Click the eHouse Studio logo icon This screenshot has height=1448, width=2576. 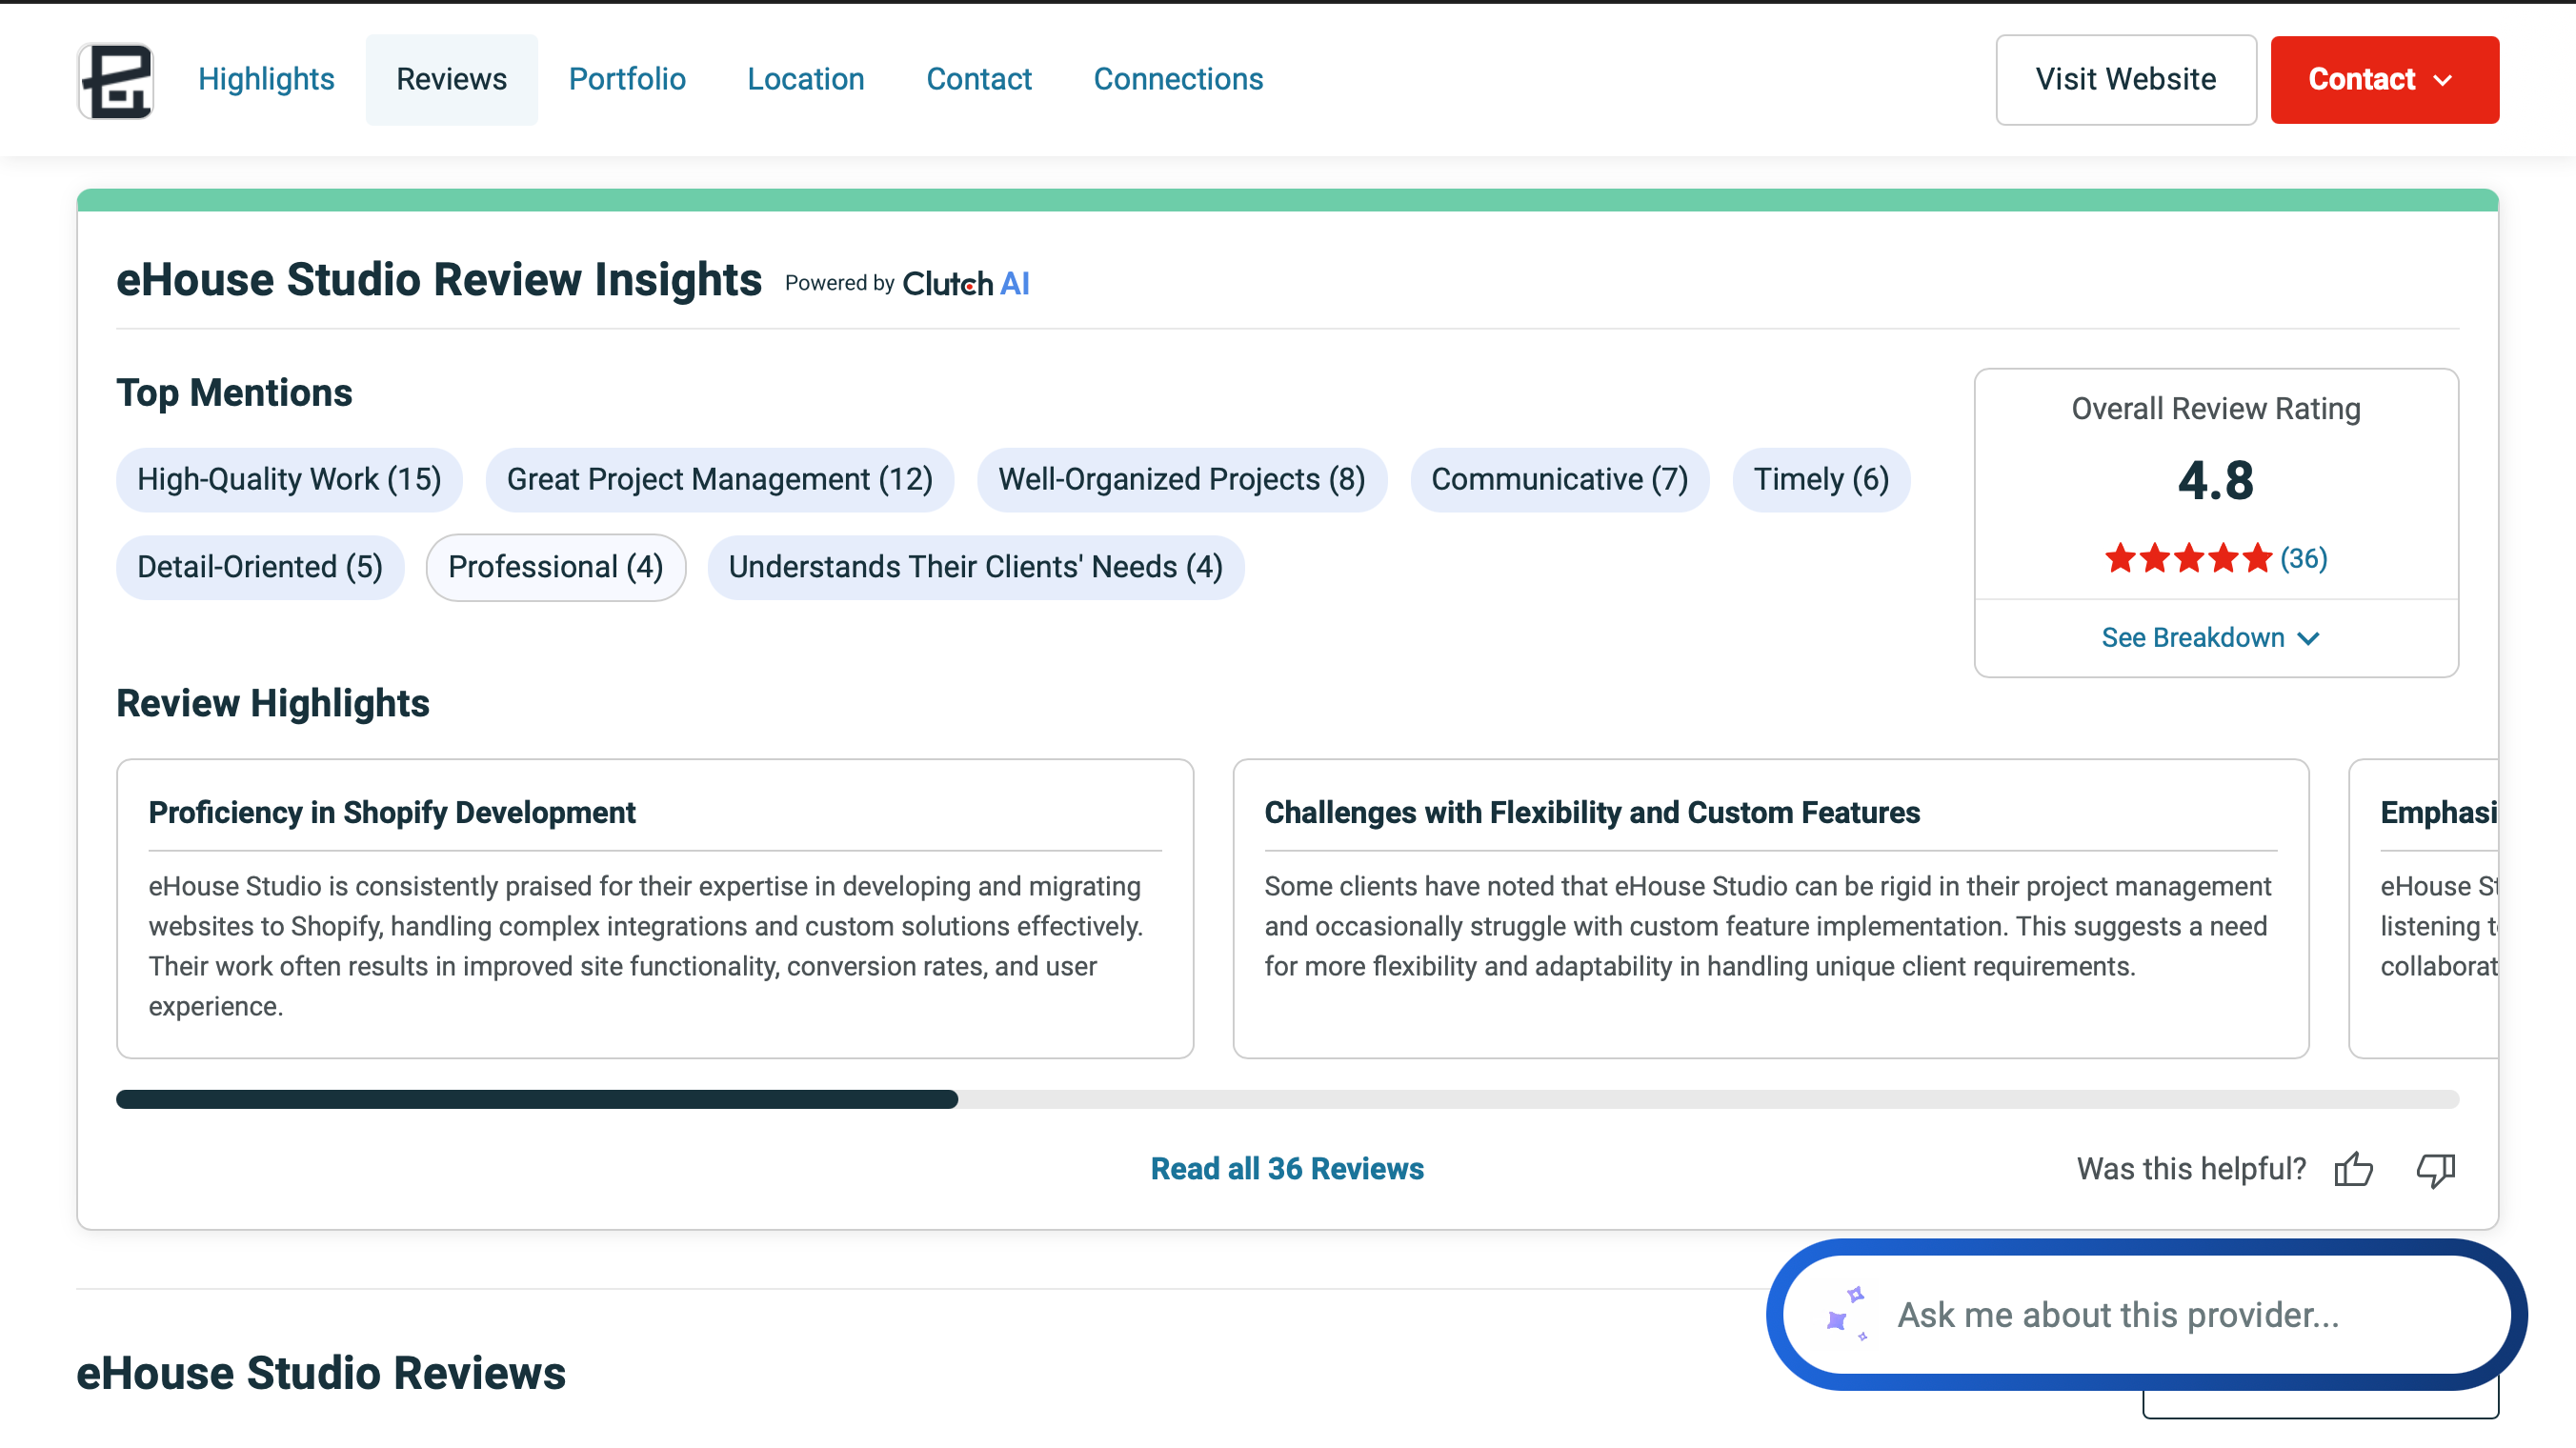116,80
